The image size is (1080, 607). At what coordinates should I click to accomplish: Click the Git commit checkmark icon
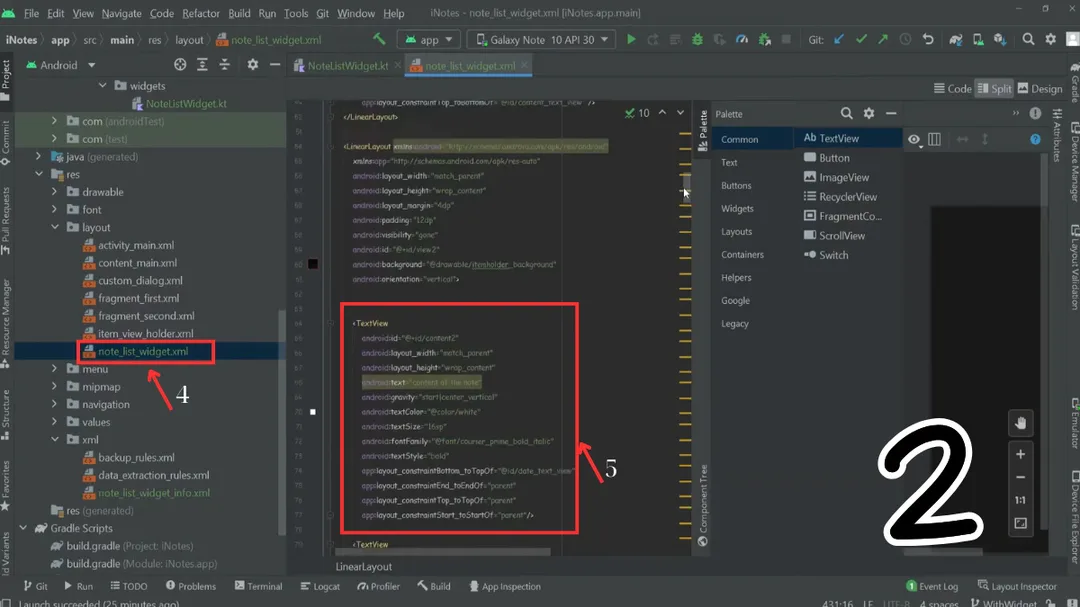pyautogui.click(x=860, y=40)
